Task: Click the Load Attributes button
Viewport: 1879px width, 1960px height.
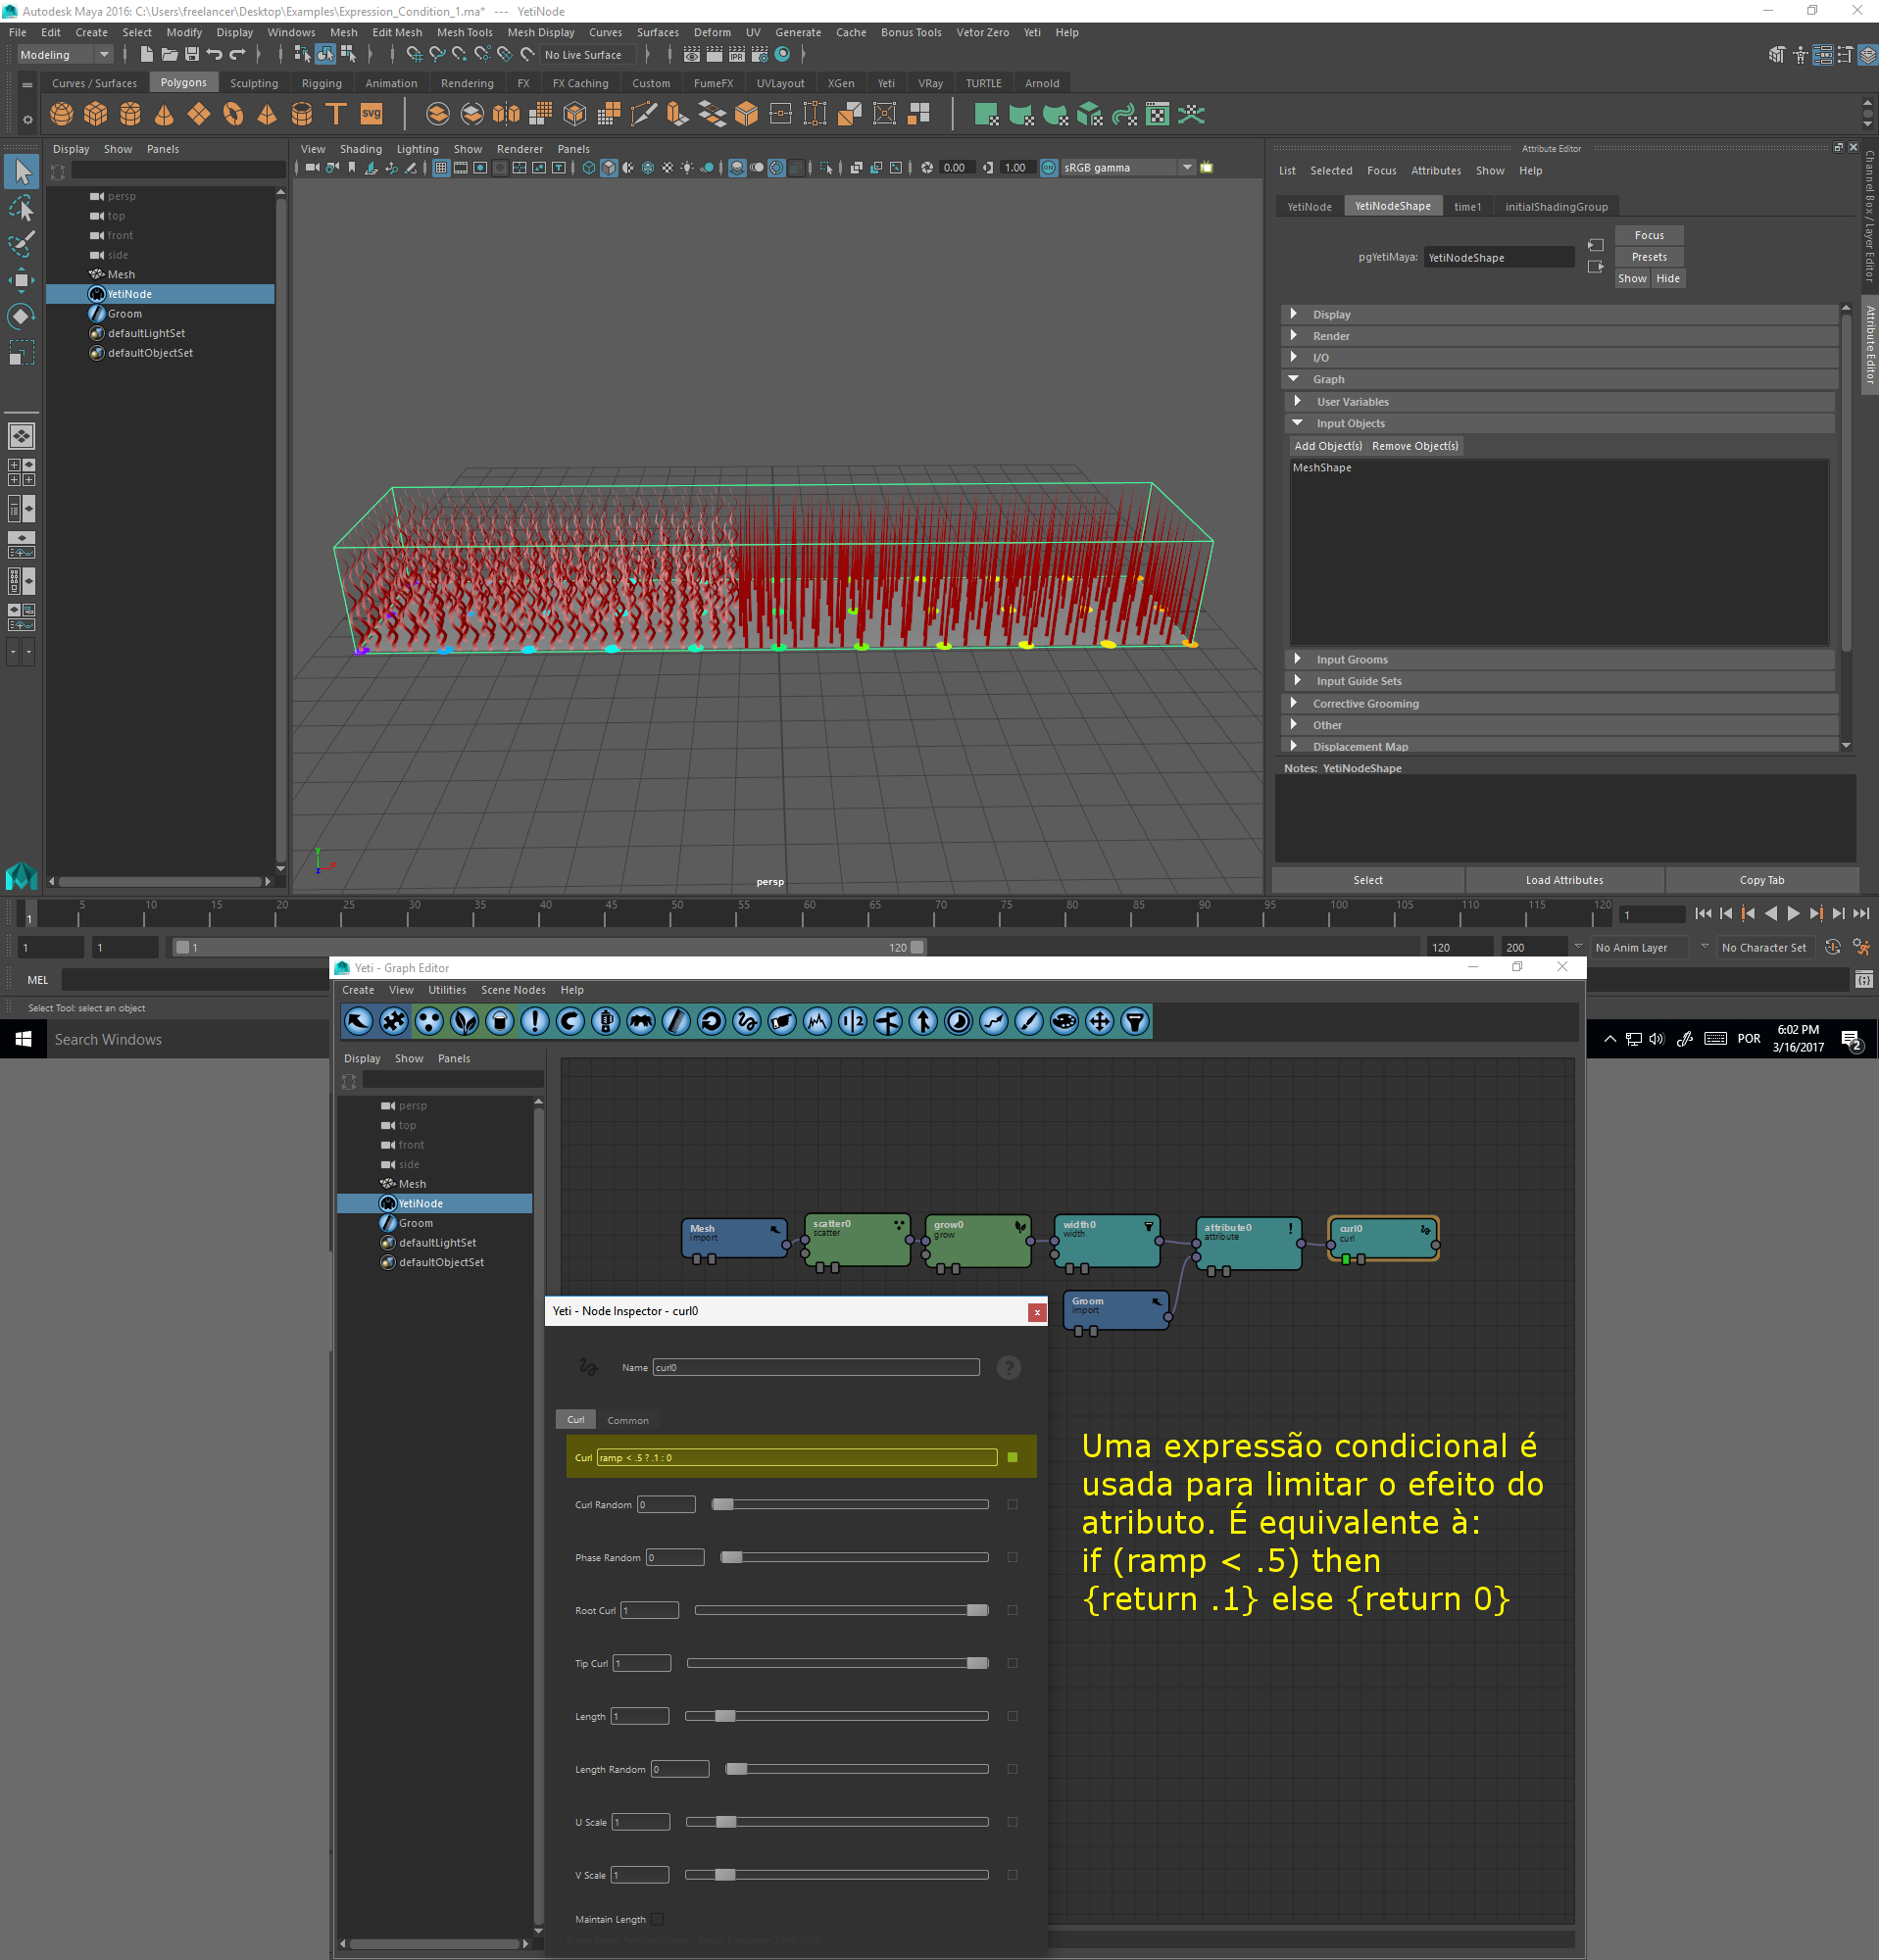Action: pos(1563,880)
